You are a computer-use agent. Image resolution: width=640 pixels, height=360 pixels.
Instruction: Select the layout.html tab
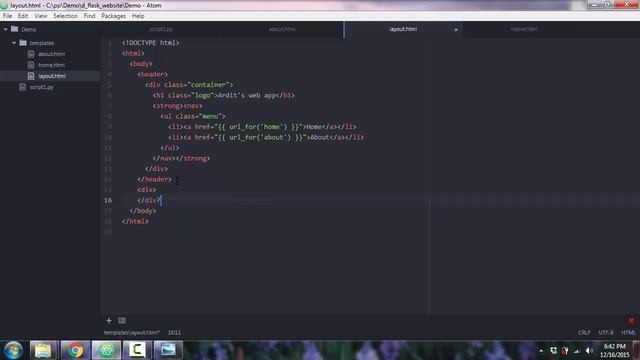tap(403, 29)
